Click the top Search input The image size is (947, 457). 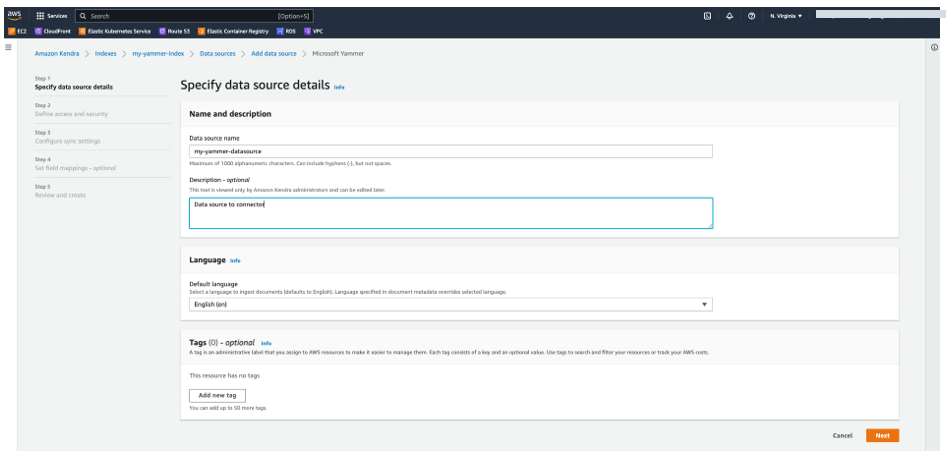195,16
